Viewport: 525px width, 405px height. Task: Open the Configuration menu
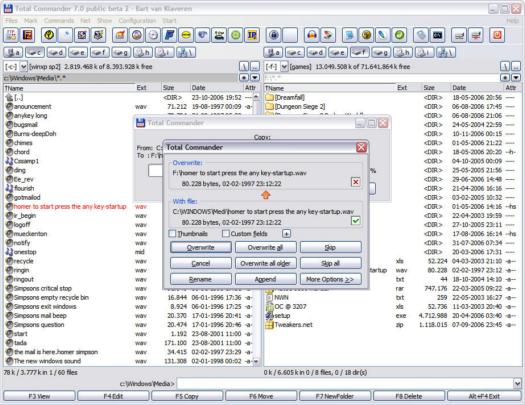click(x=137, y=21)
